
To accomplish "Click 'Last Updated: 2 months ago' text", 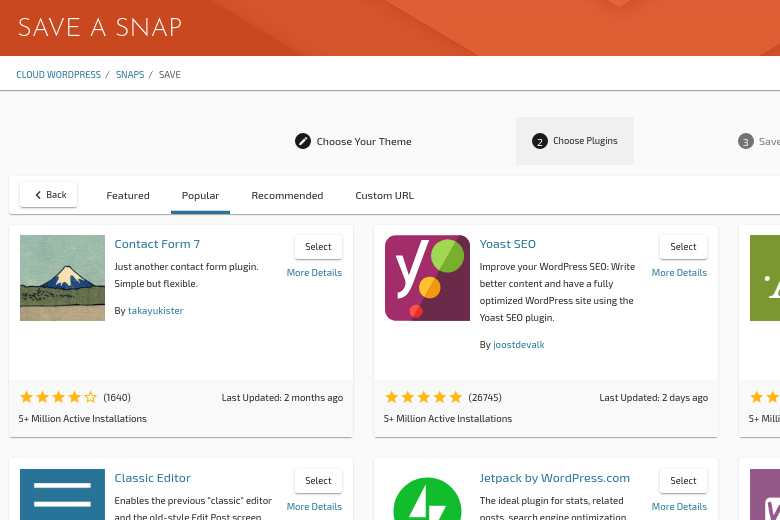I will tap(282, 398).
